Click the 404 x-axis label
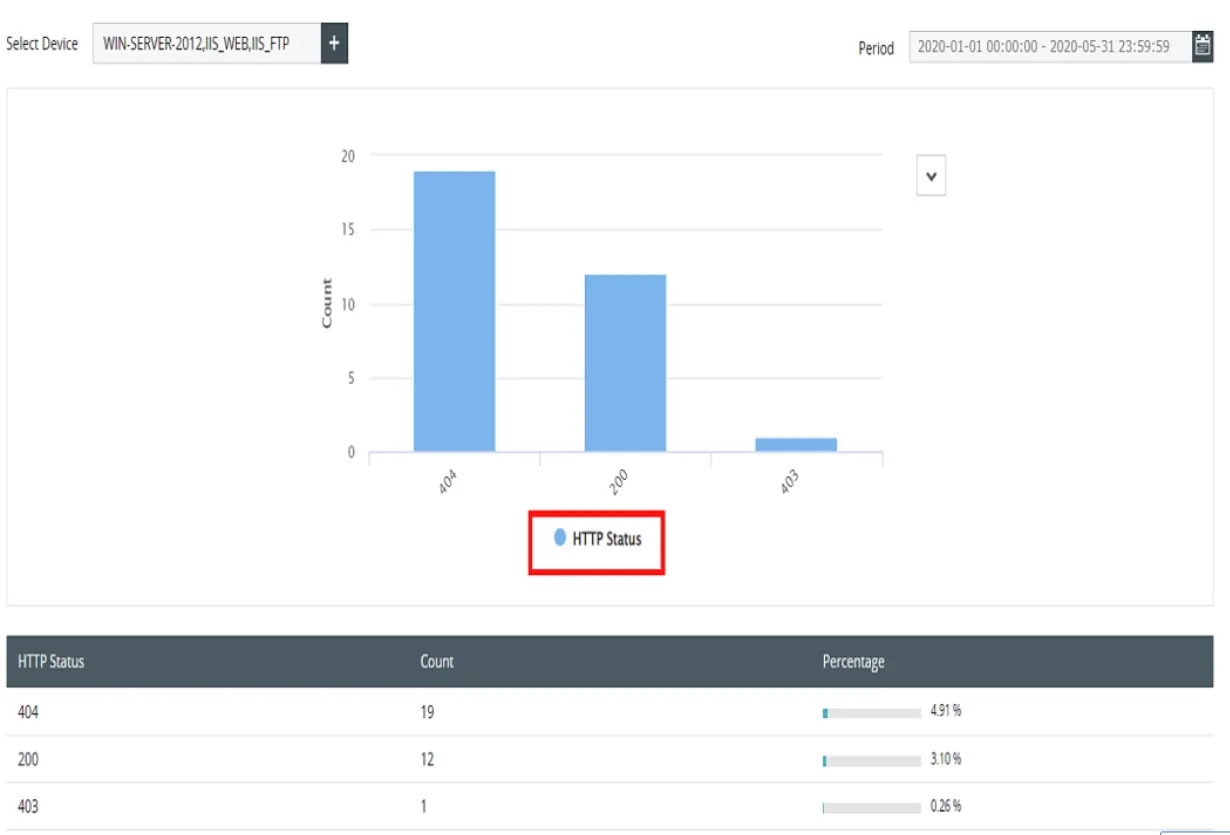 (x=448, y=484)
